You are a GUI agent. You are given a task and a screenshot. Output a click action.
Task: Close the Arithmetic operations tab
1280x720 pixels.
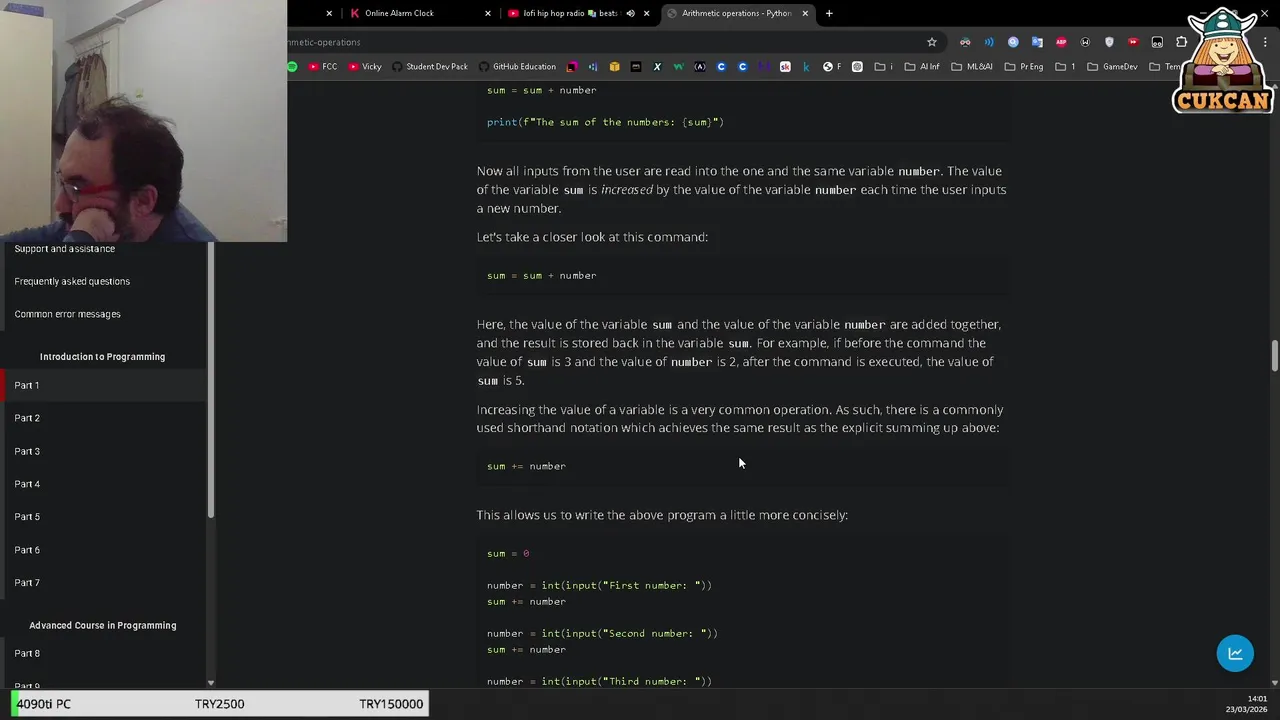click(805, 13)
